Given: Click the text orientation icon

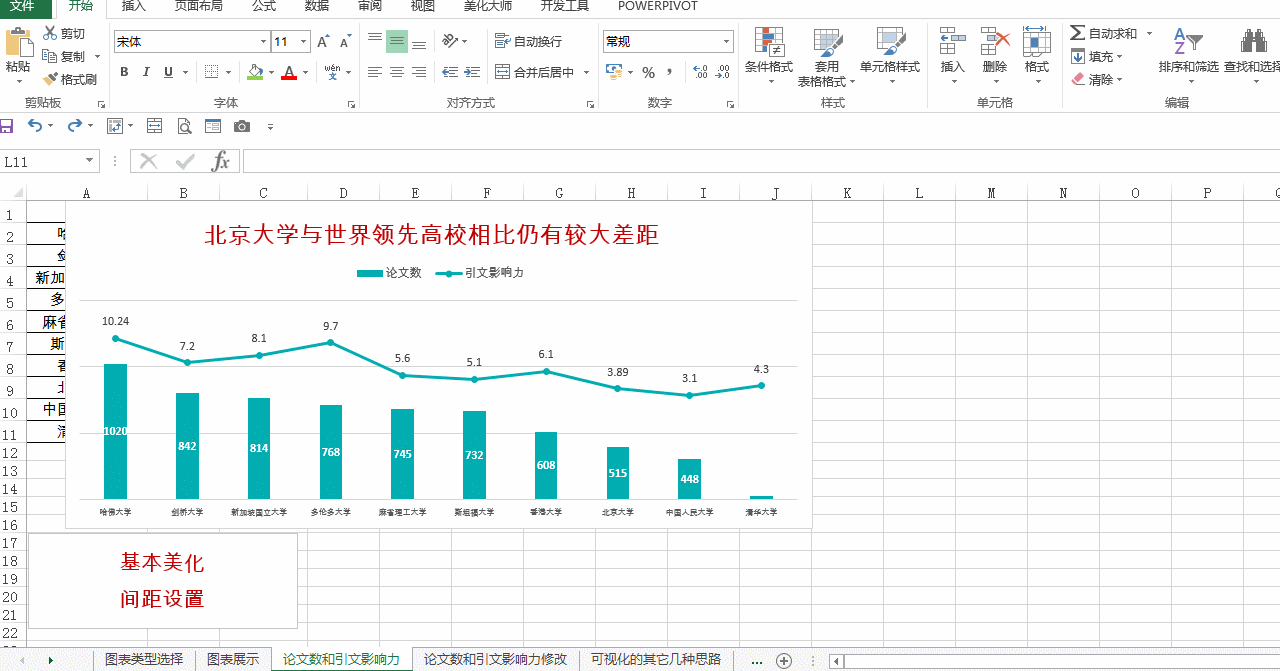Looking at the screenshot, I should [450, 41].
